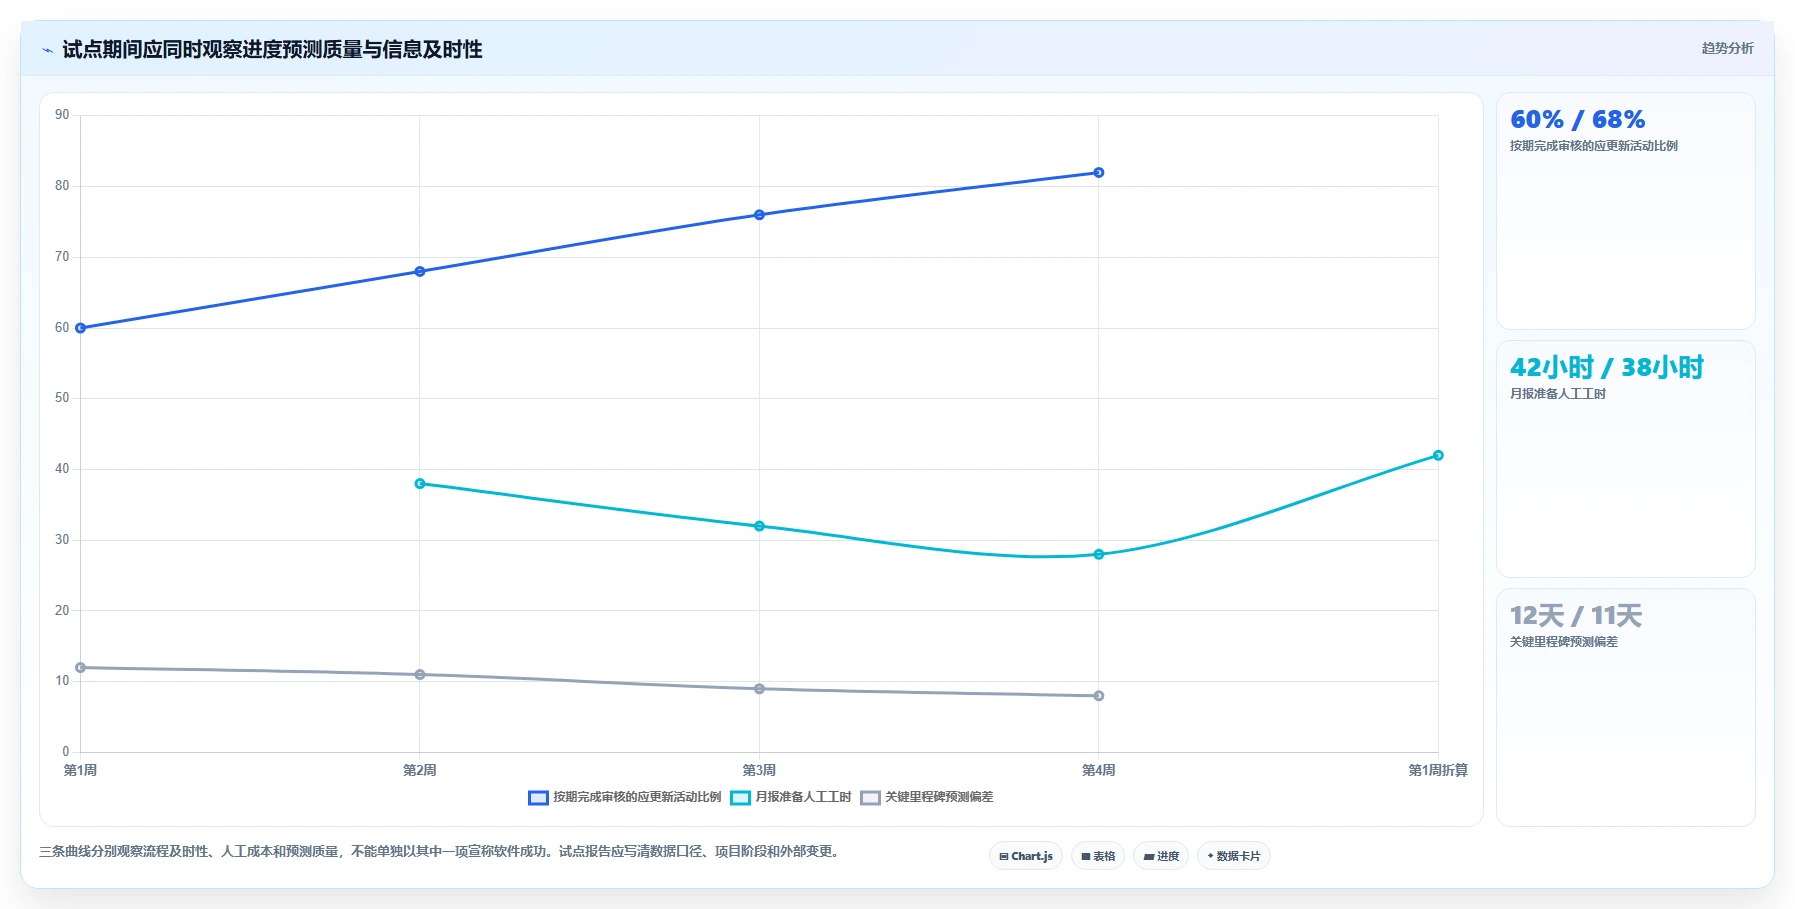Click the blue data point at 第3周
Image resolution: width=1795 pixels, height=909 pixels.
pyautogui.click(x=759, y=215)
